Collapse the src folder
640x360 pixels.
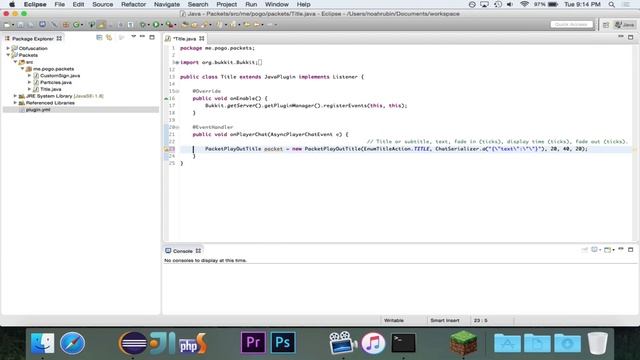click(x=15, y=62)
